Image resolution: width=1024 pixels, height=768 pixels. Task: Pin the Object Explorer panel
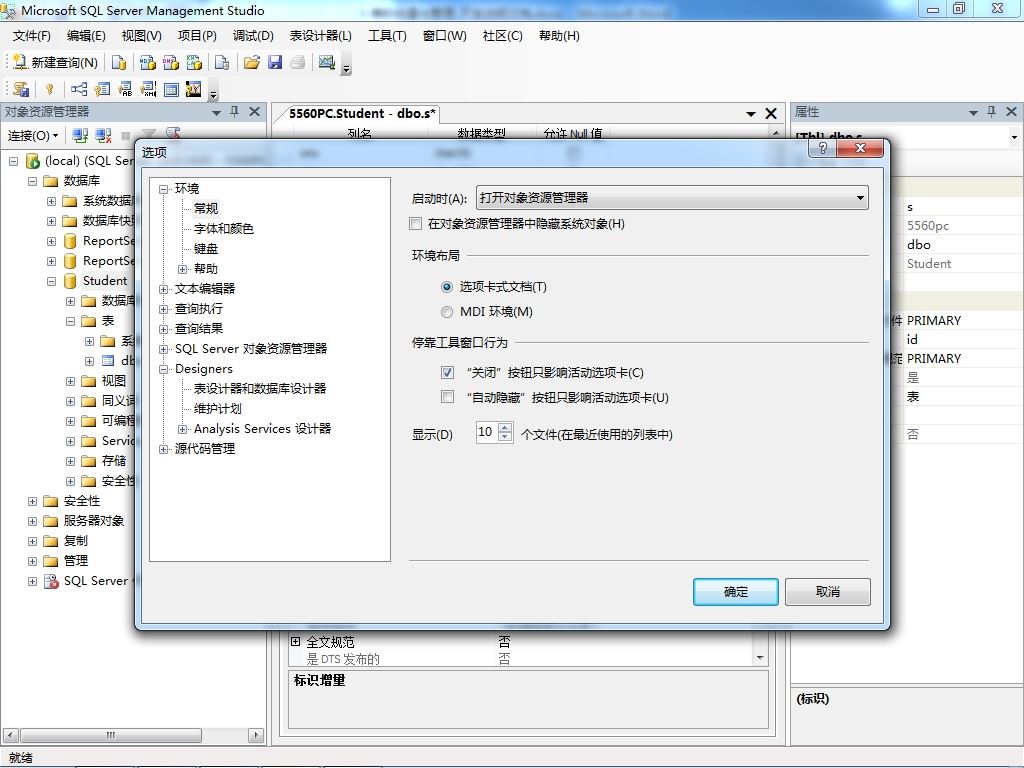click(x=235, y=112)
